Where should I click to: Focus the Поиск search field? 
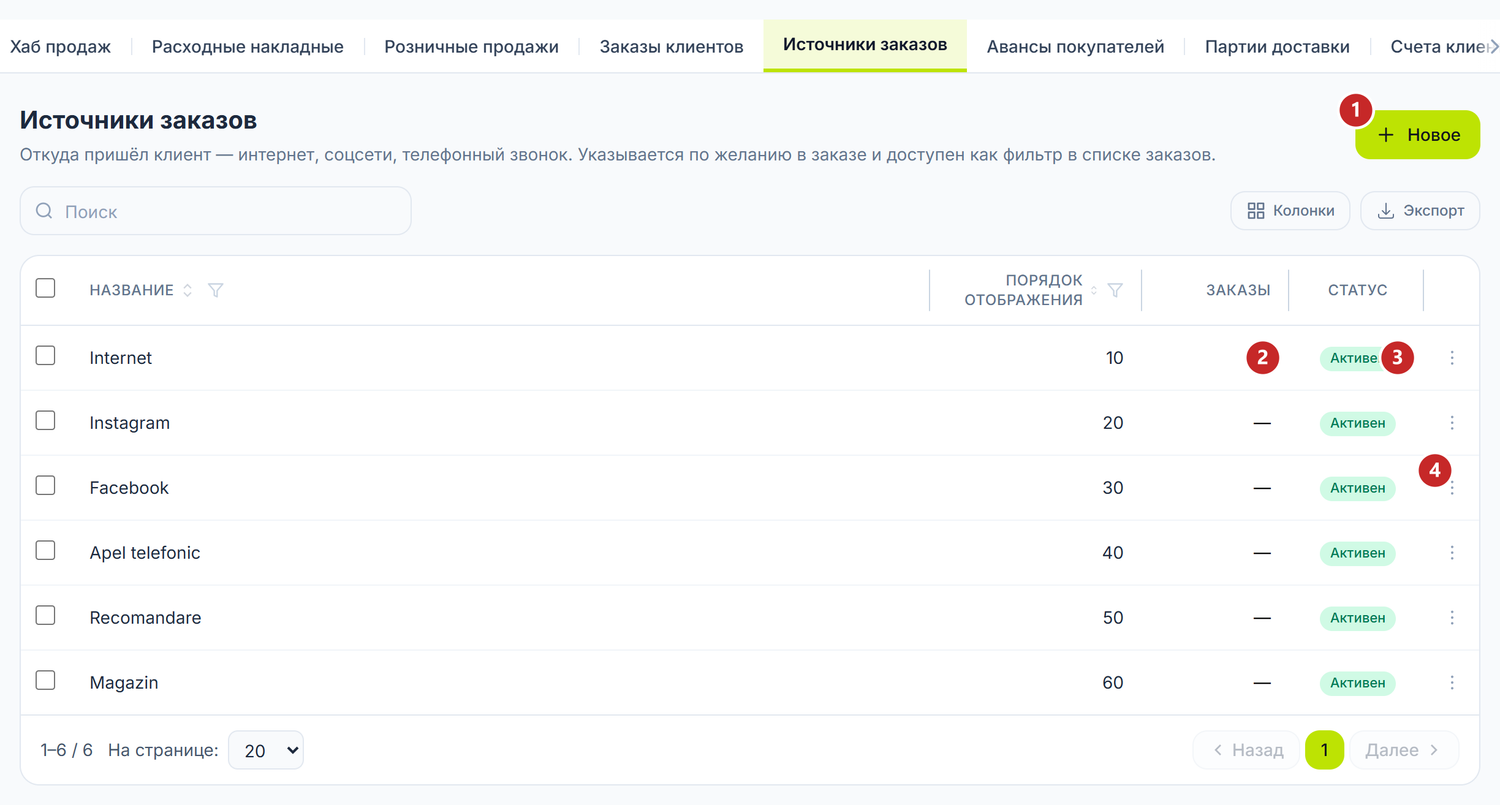tap(216, 211)
